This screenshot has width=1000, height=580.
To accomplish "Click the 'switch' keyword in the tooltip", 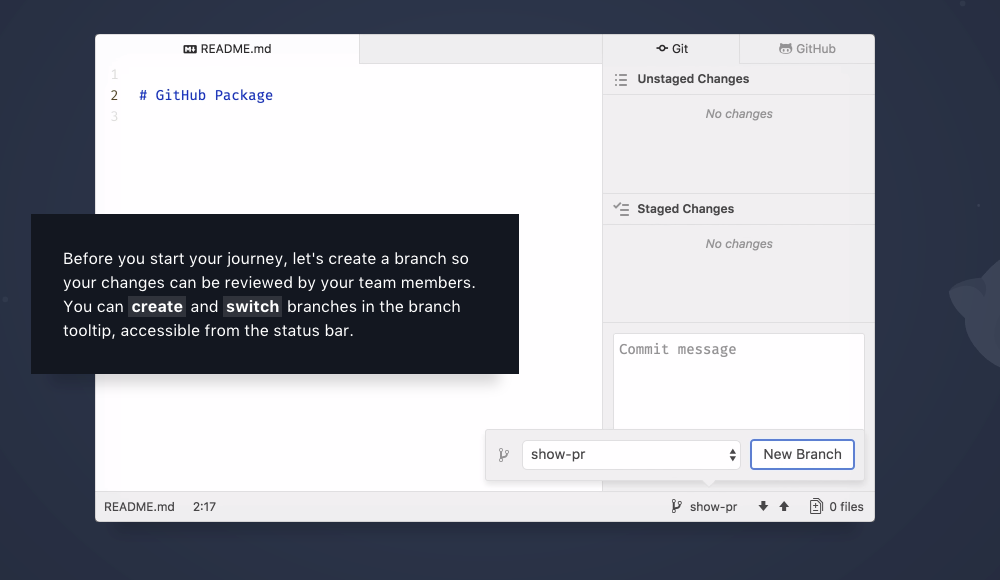I will pyautogui.click(x=253, y=306).
